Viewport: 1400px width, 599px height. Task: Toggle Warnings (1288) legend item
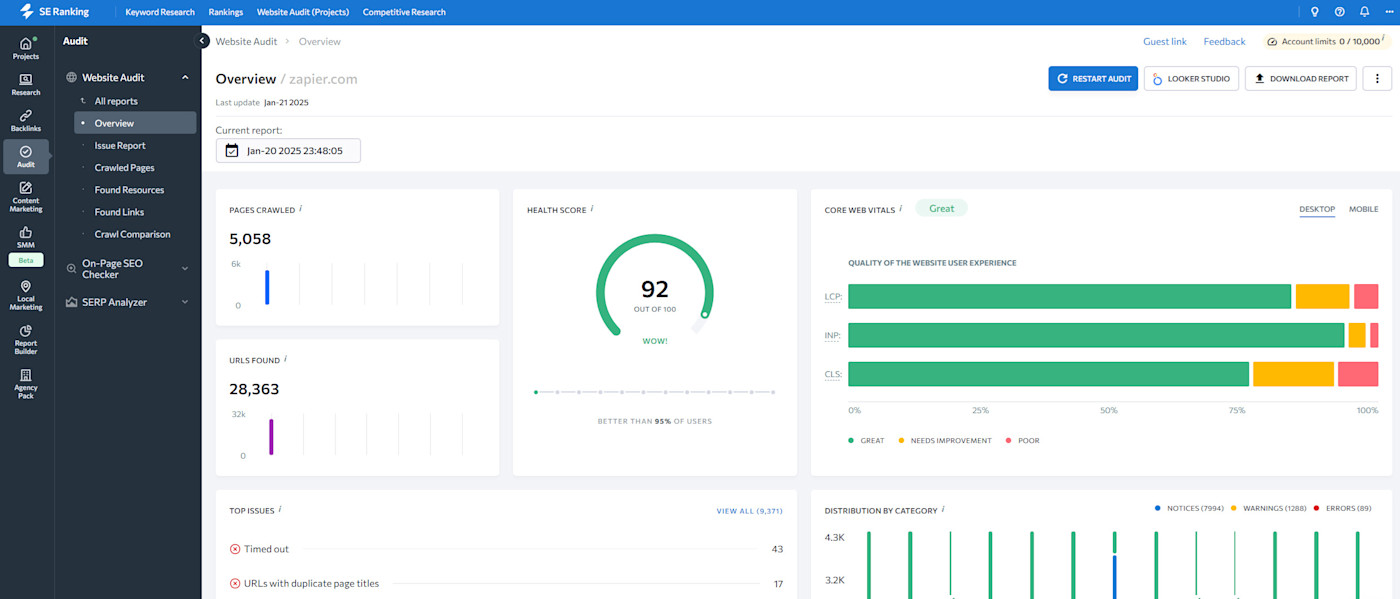tap(1268, 509)
